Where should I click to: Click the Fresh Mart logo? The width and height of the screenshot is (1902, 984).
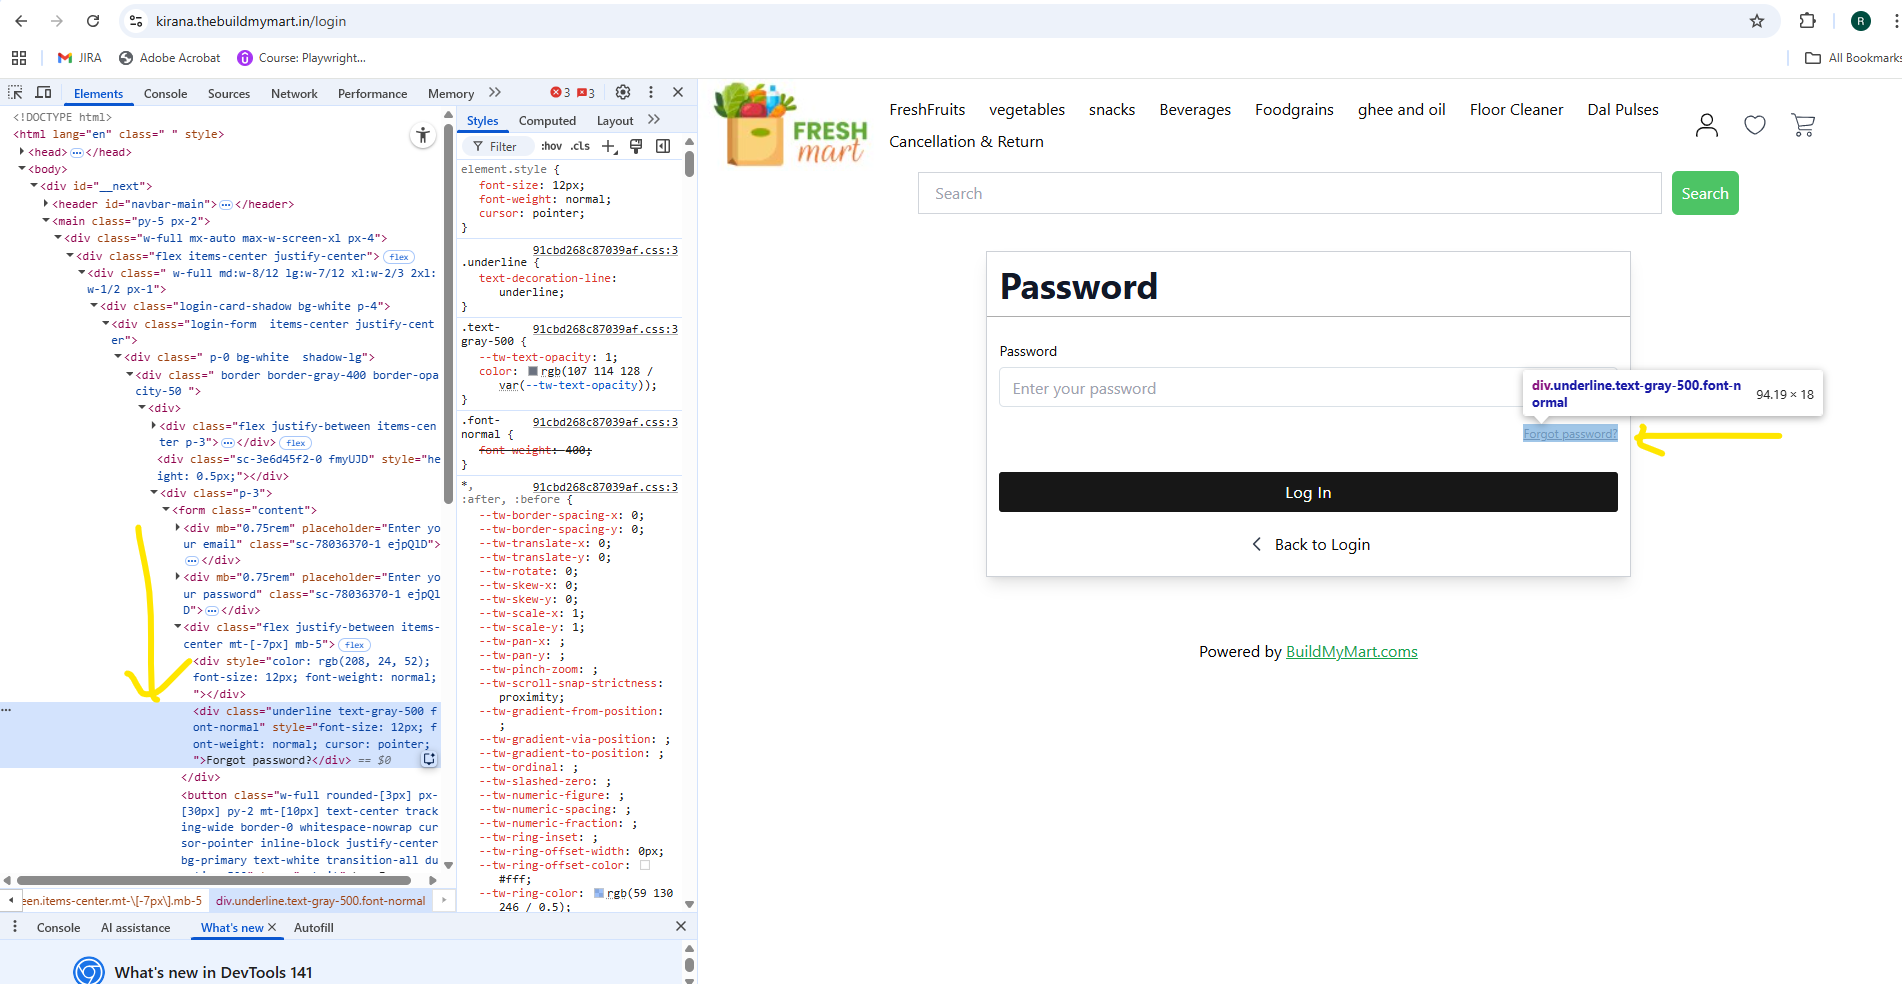coord(791,125)
